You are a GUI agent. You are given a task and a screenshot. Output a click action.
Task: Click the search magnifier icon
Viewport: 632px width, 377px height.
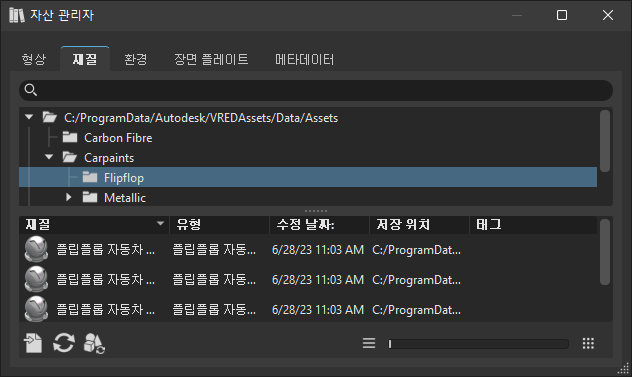[x=31, y=90]
